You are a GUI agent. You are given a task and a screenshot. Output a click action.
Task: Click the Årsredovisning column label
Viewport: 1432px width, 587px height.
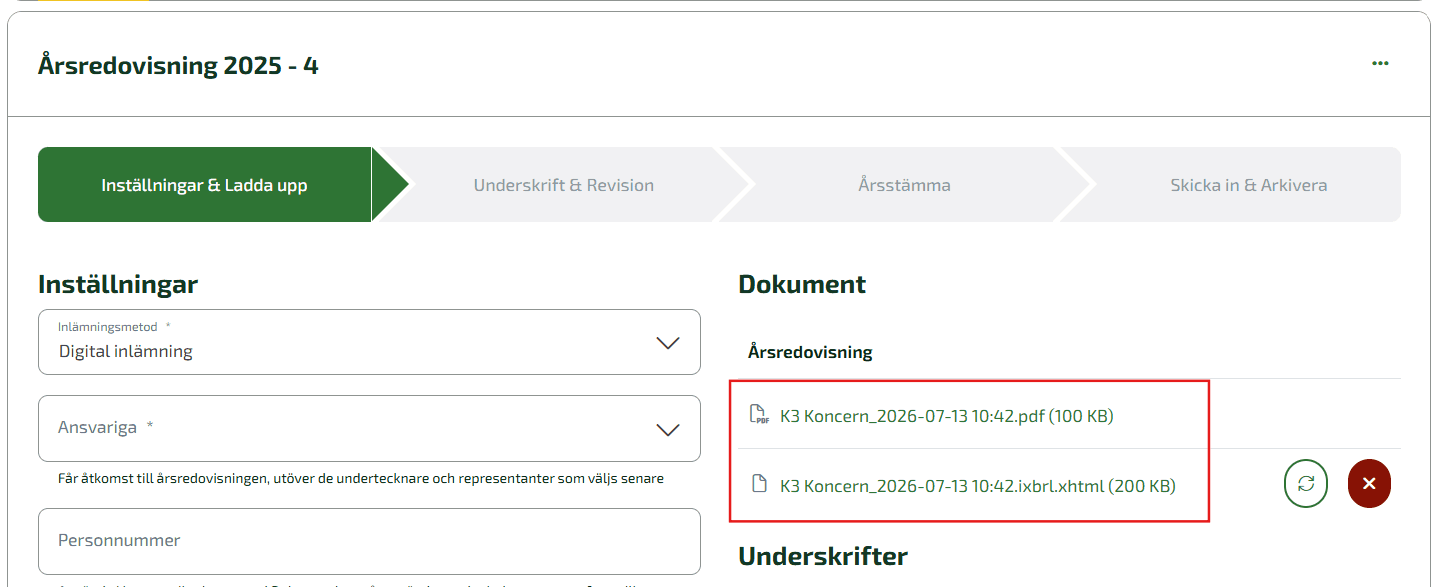(810, 352)
